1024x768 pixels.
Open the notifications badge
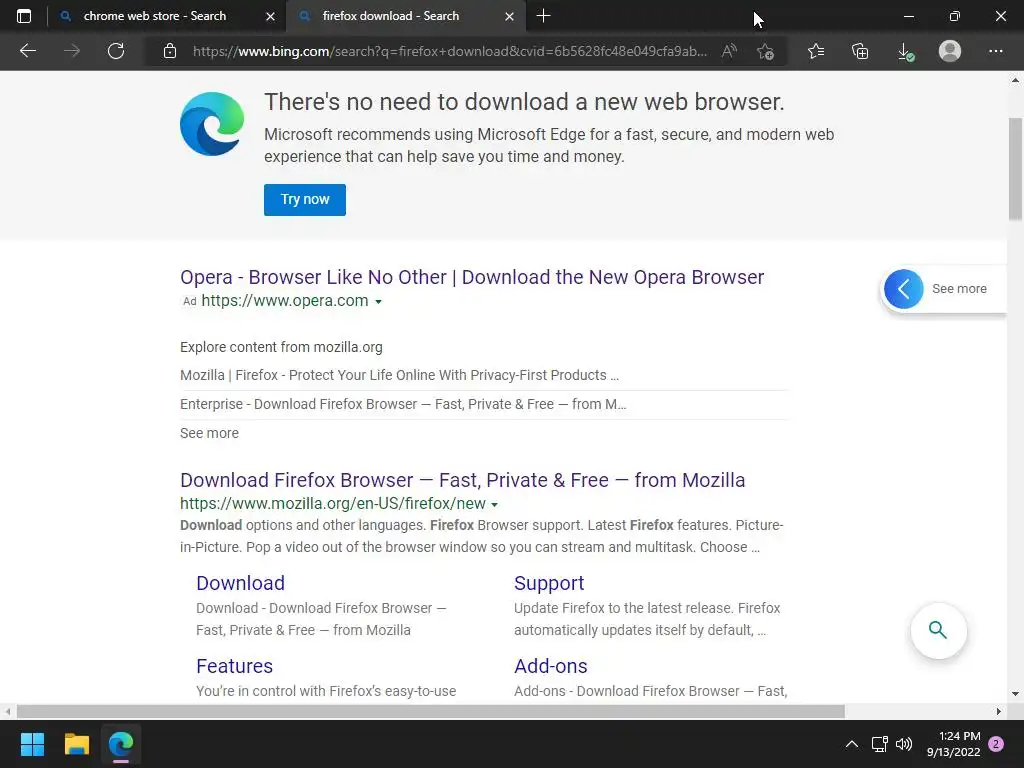[996, 744]
